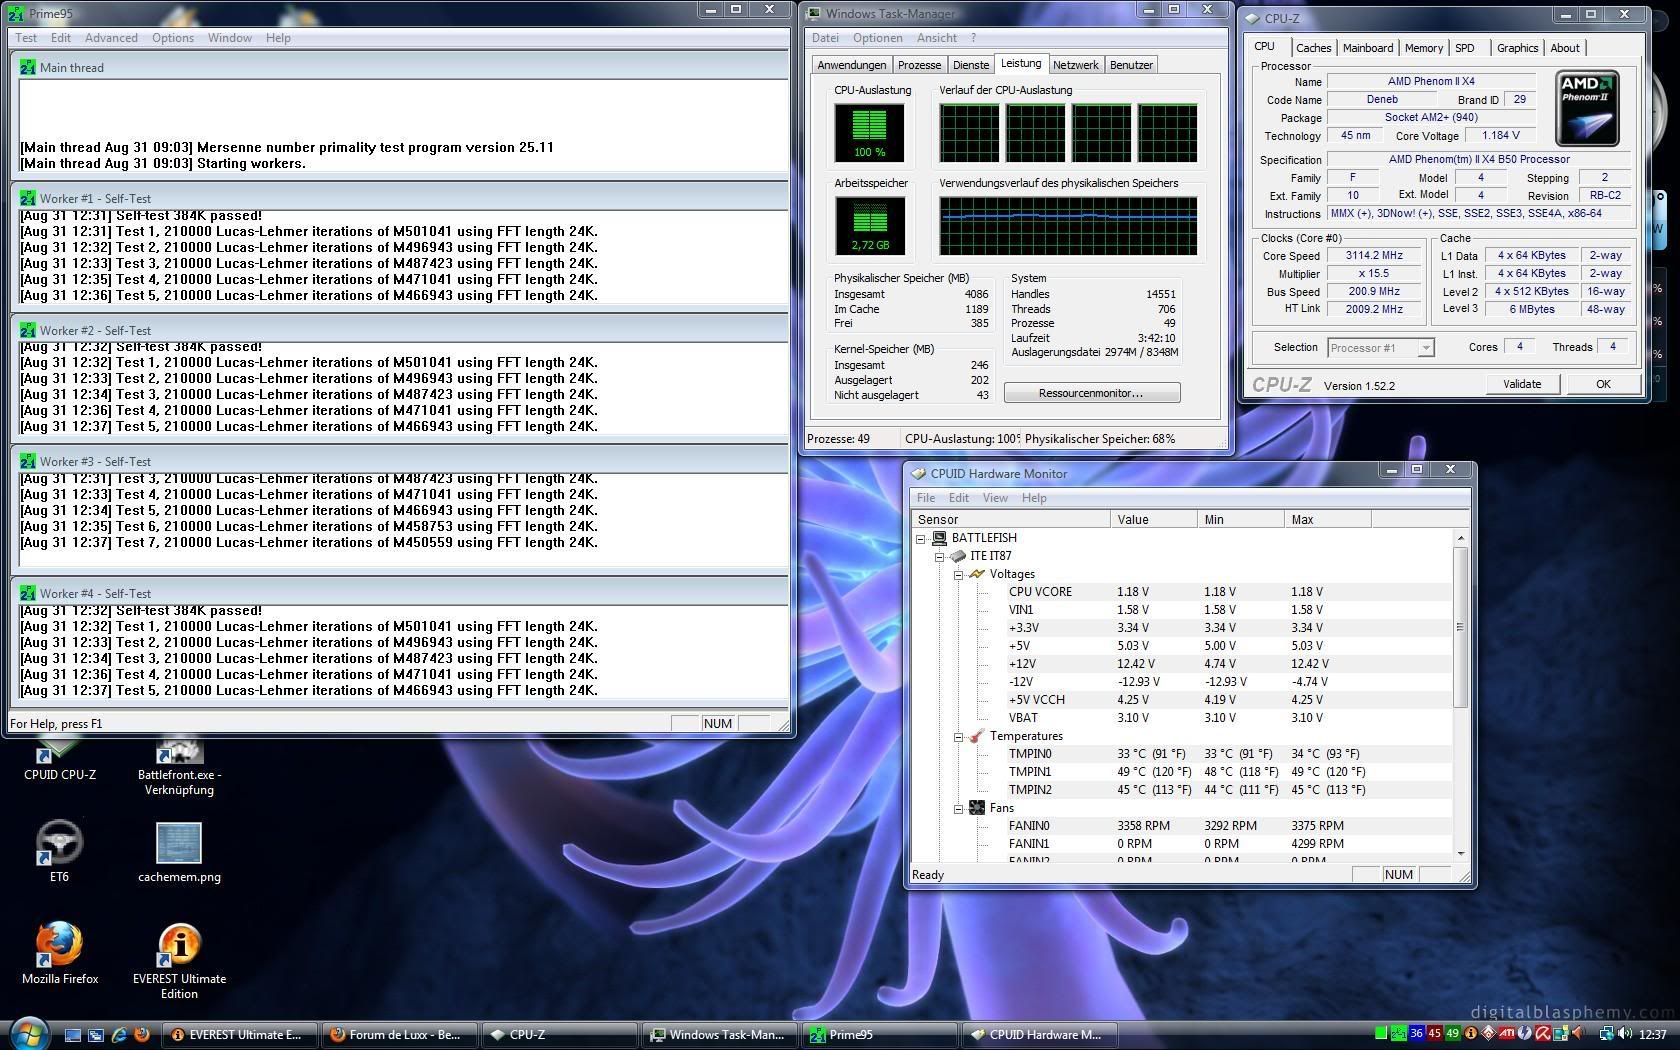Click the Max column header in Hardware Monitor
Screen dimensions: 1680x1050
pos(1327,519)
